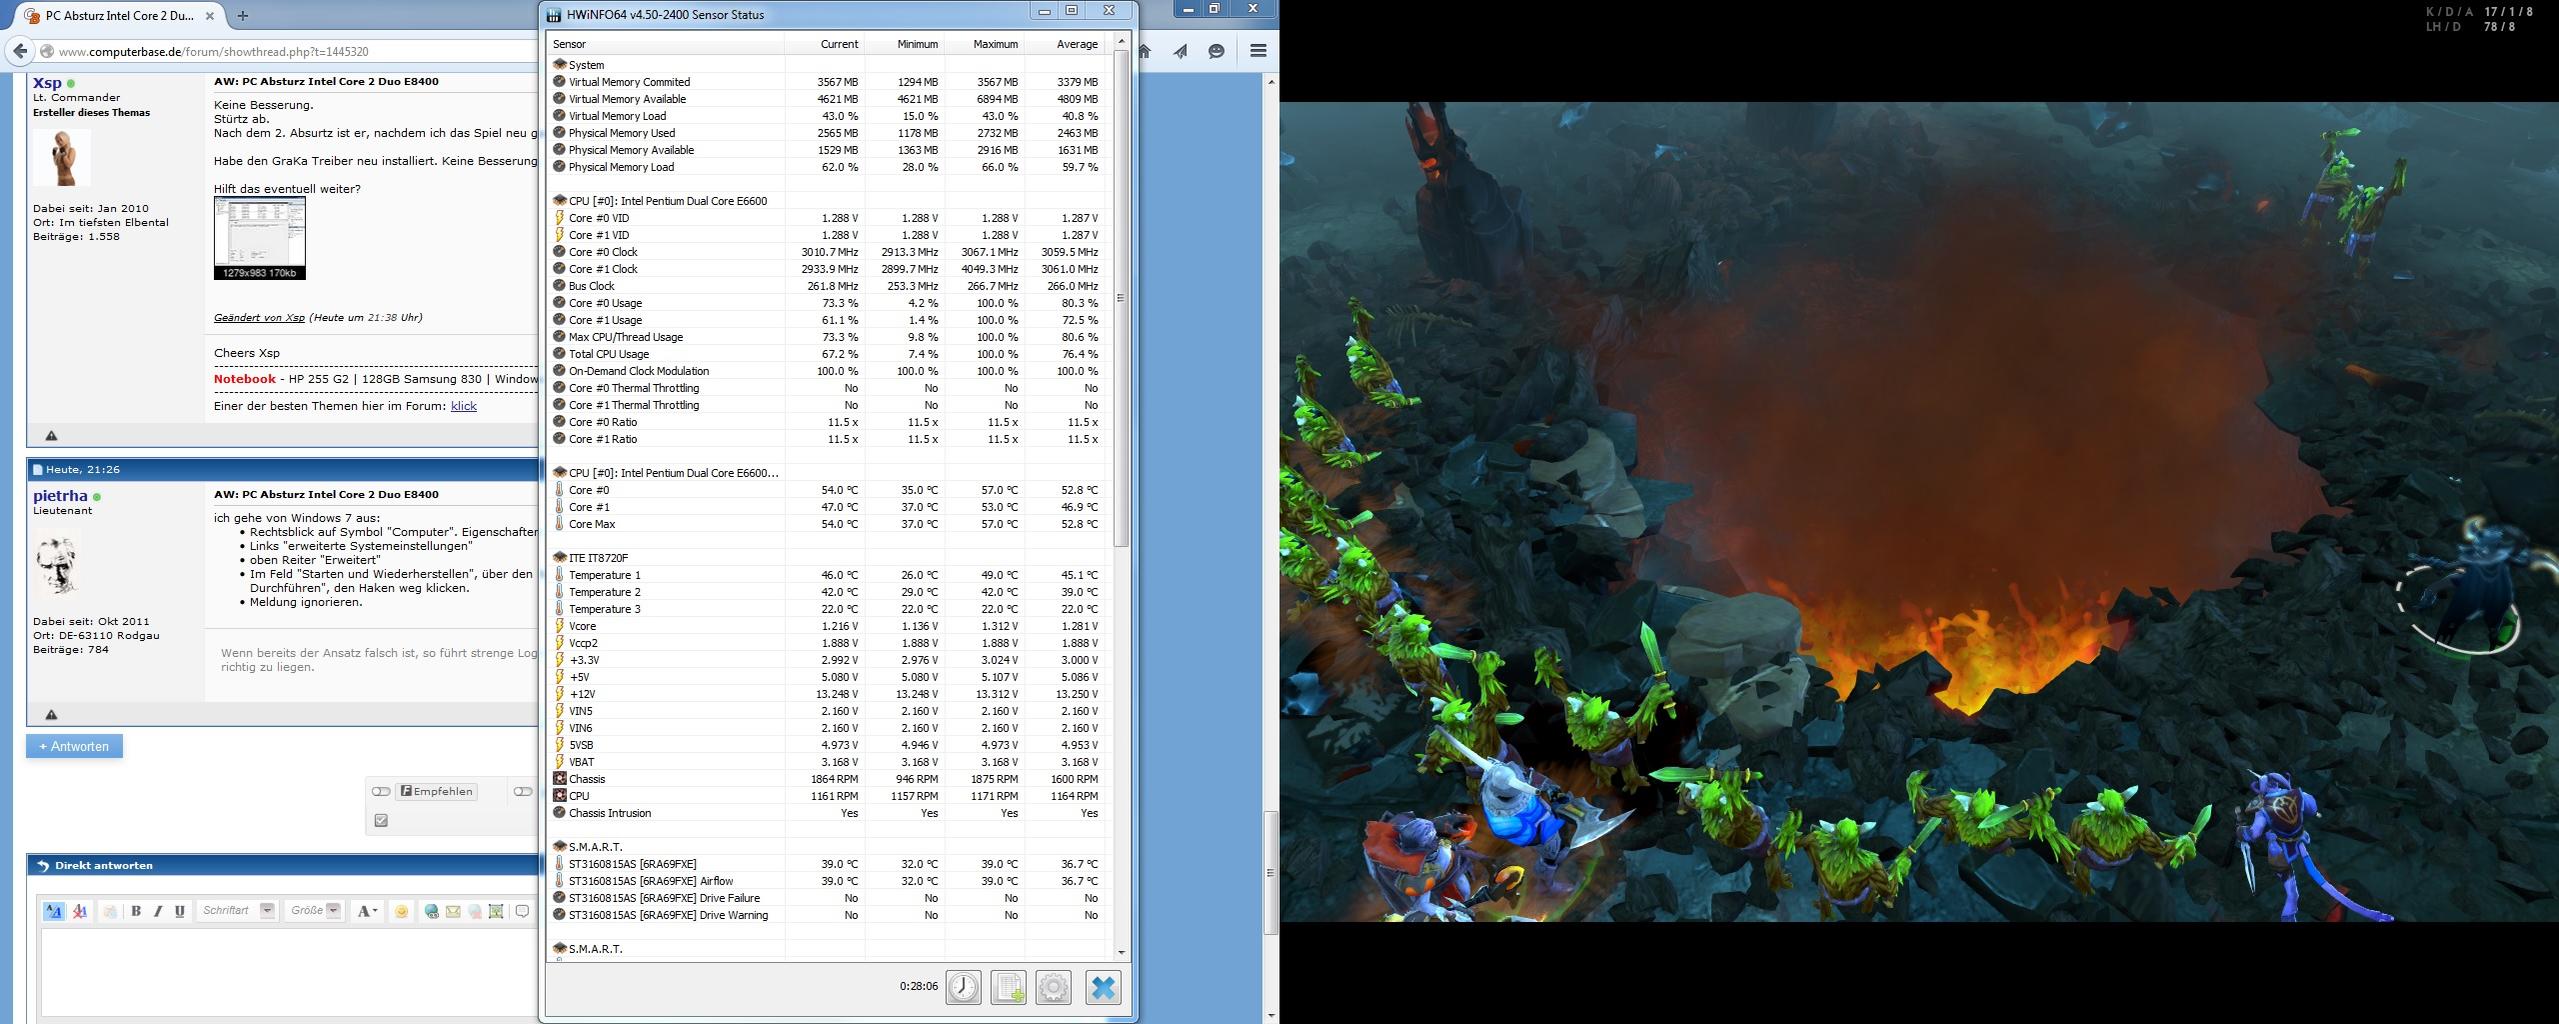2559x1024 pixels.
Task: Select the 'Bus Clock' sensor row
Action: [x=826, y=286]
